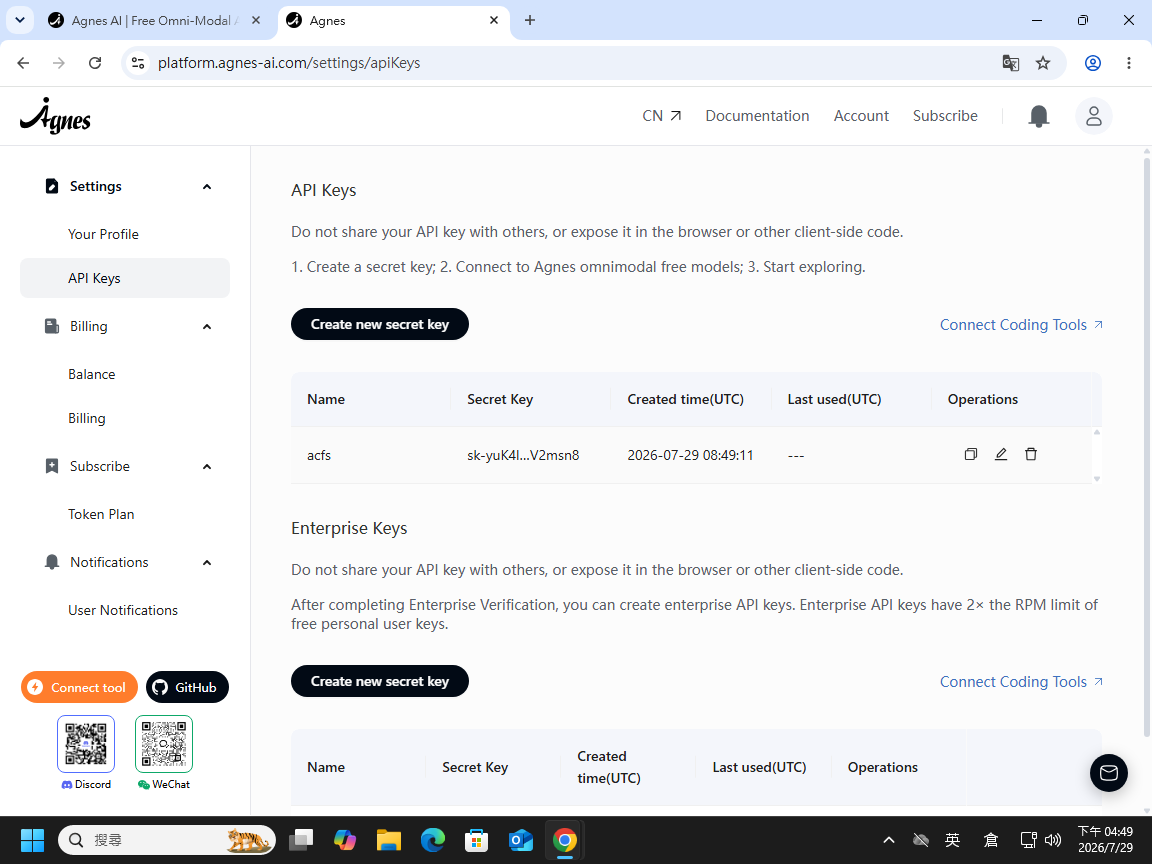Open the Chrome profile icon
This screenshot has height=864, width=1152.
[x=1092, y=63]
